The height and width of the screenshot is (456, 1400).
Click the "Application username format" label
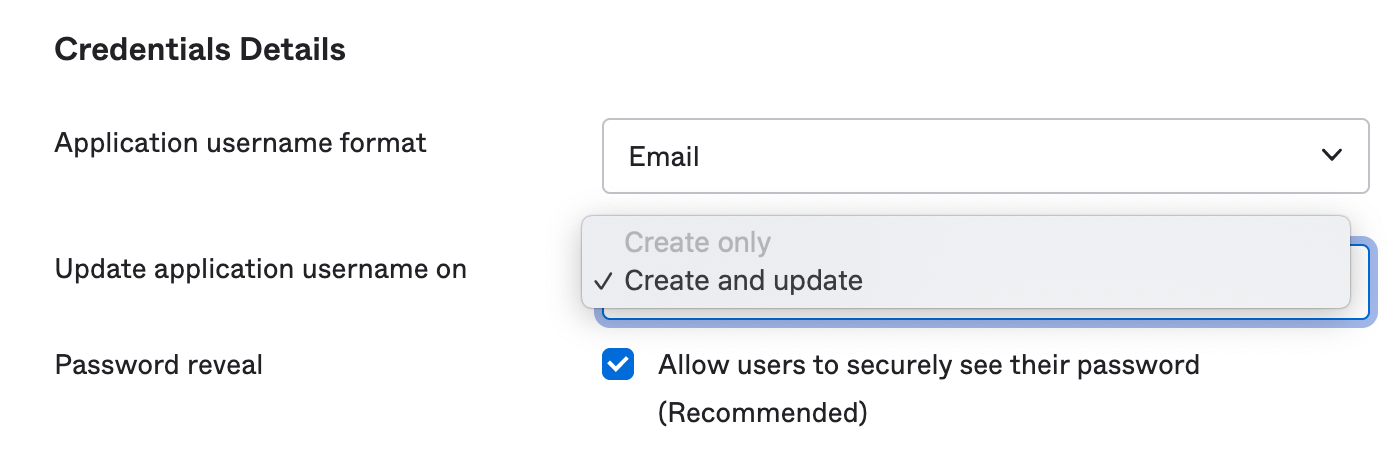coord(241,143)
